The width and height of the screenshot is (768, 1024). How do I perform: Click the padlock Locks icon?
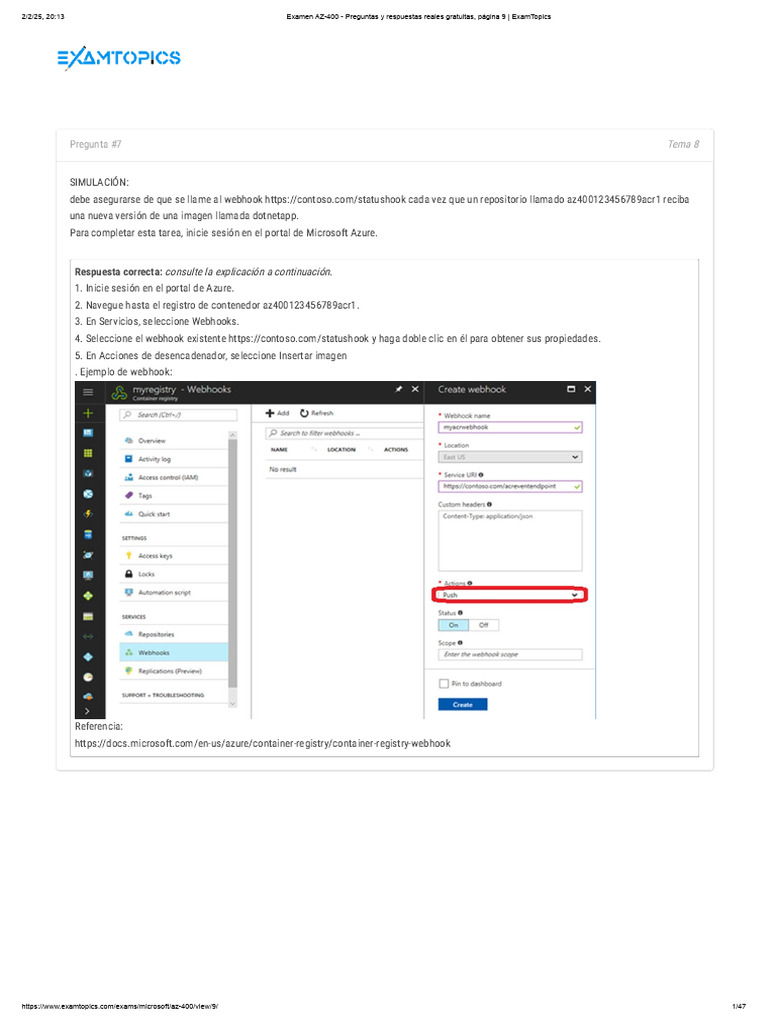coord(129,574)
